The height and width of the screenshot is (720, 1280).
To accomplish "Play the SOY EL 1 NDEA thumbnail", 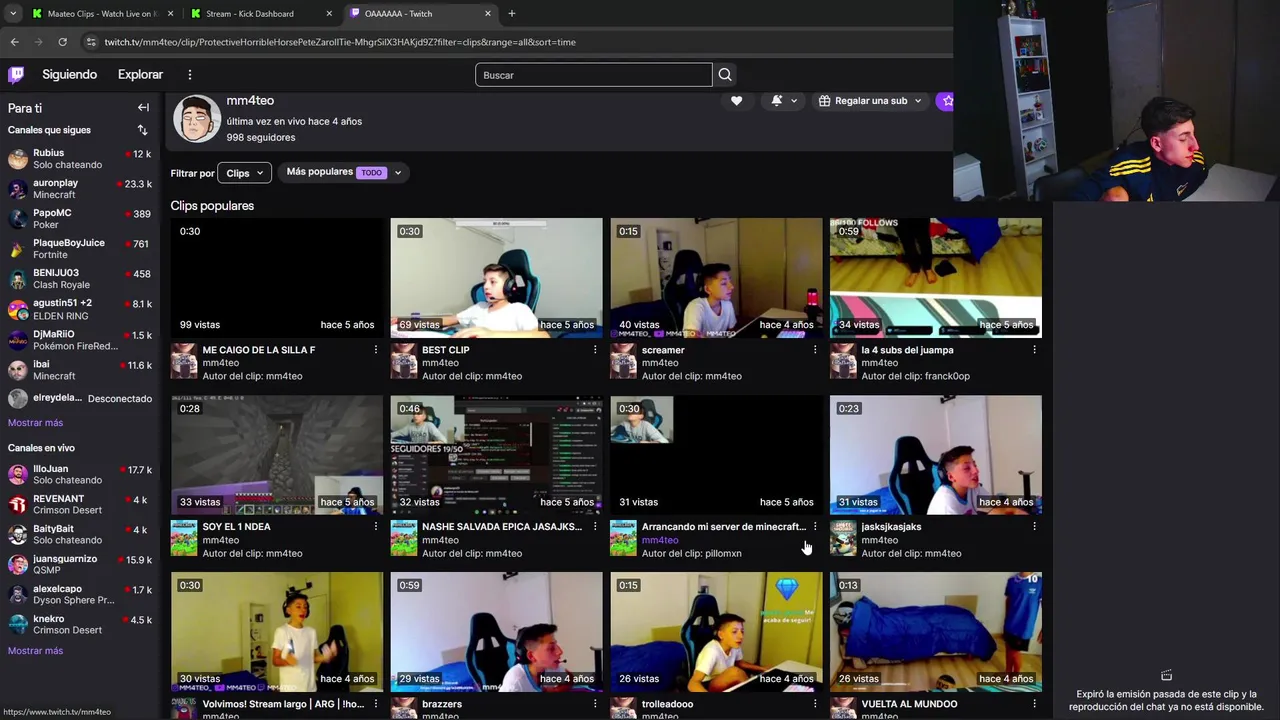I will click(277, 455).
